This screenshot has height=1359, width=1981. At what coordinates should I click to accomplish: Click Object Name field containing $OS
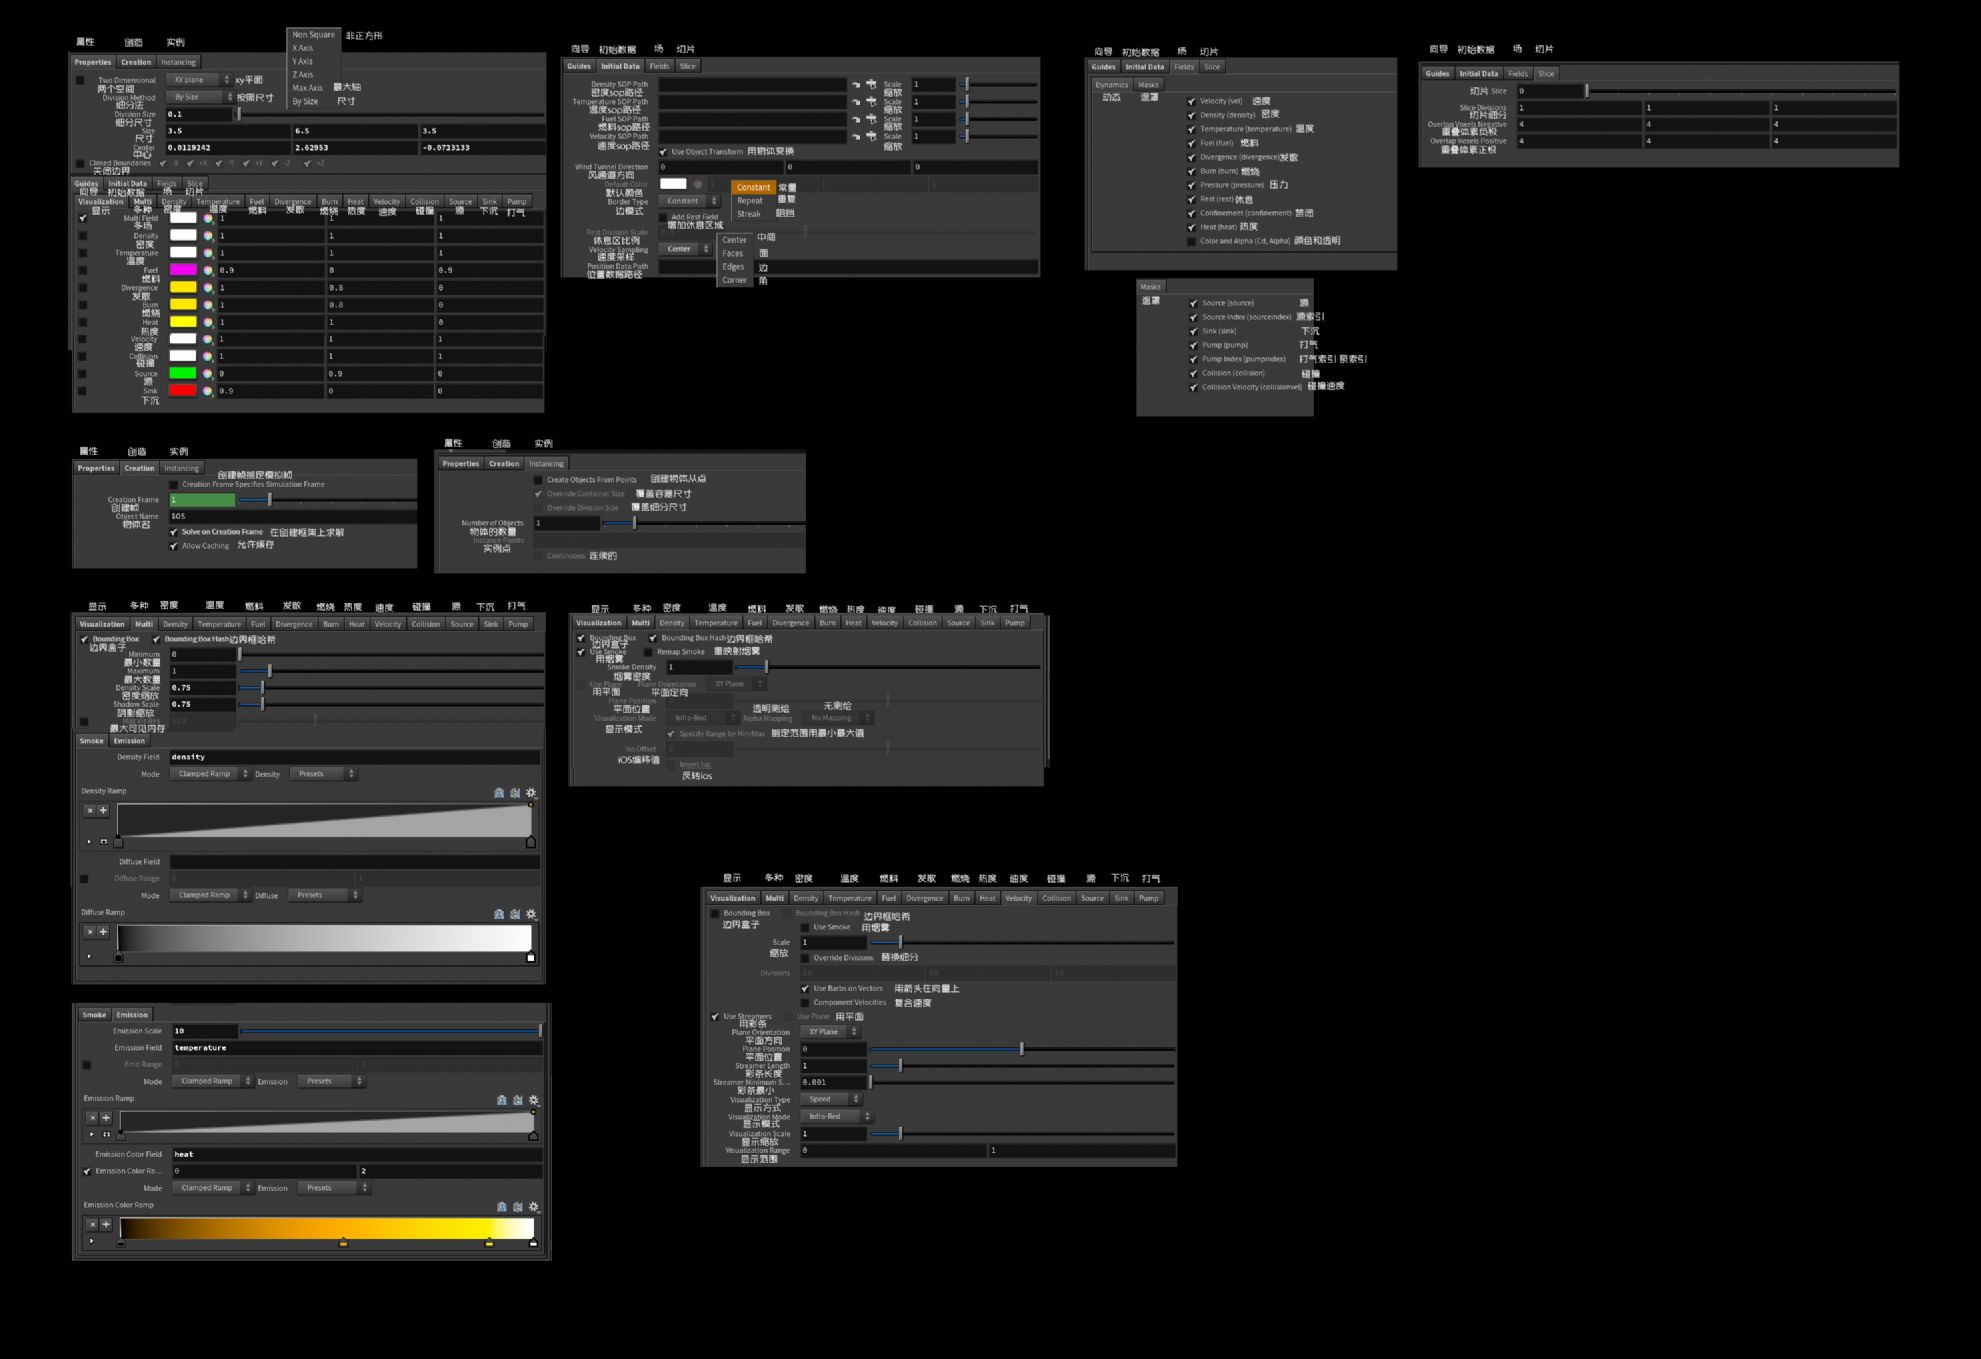click(292, 516)
